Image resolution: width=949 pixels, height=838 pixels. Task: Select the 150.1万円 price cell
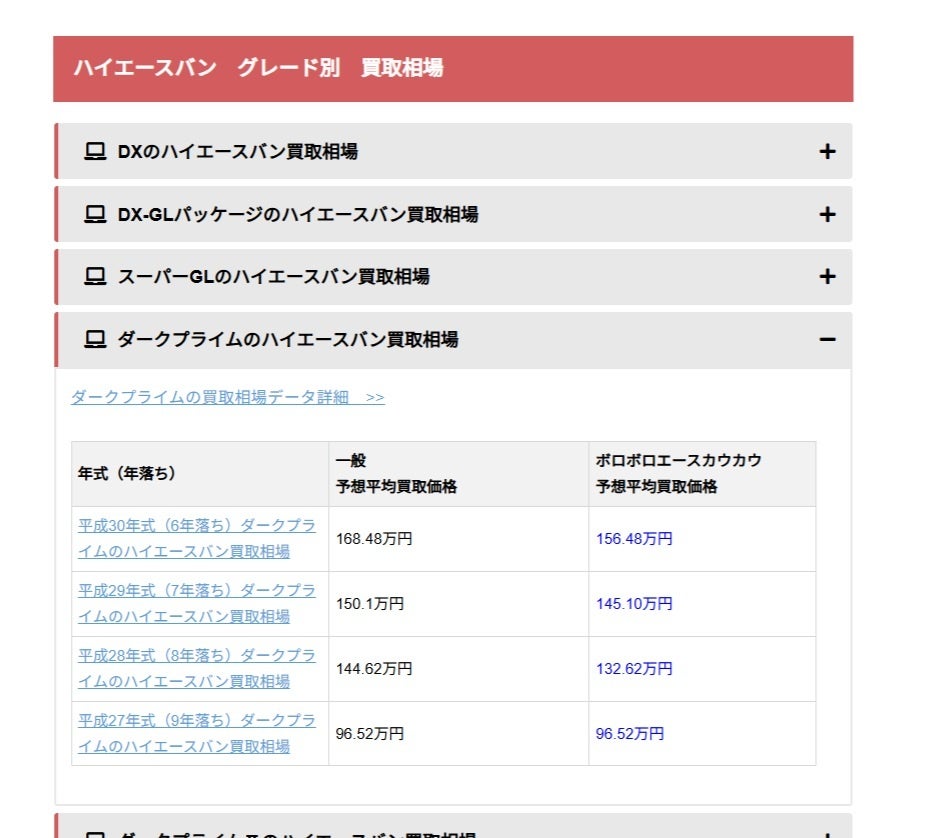pos(458,604)
